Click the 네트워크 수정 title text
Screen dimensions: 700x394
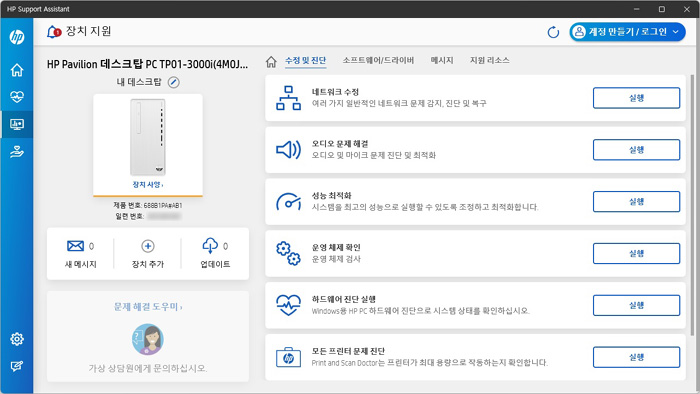pyautogui.click(x=335, y=92)
